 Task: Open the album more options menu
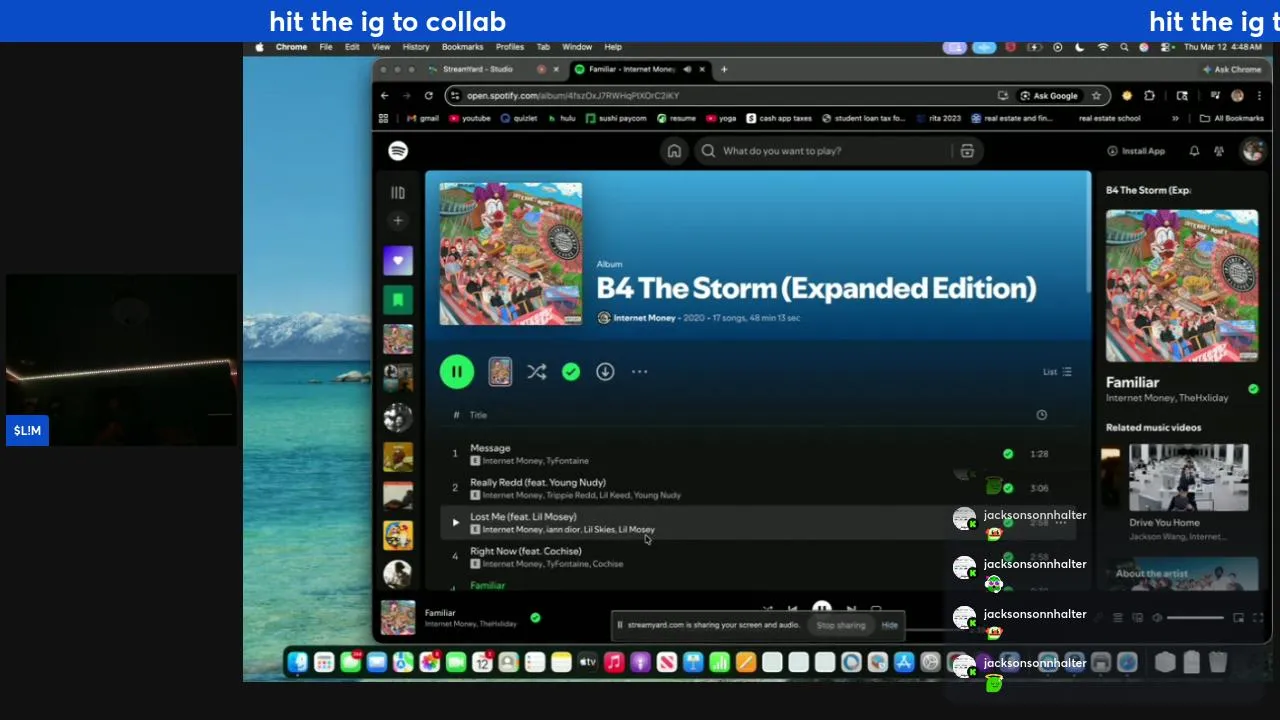coord(639,372)
